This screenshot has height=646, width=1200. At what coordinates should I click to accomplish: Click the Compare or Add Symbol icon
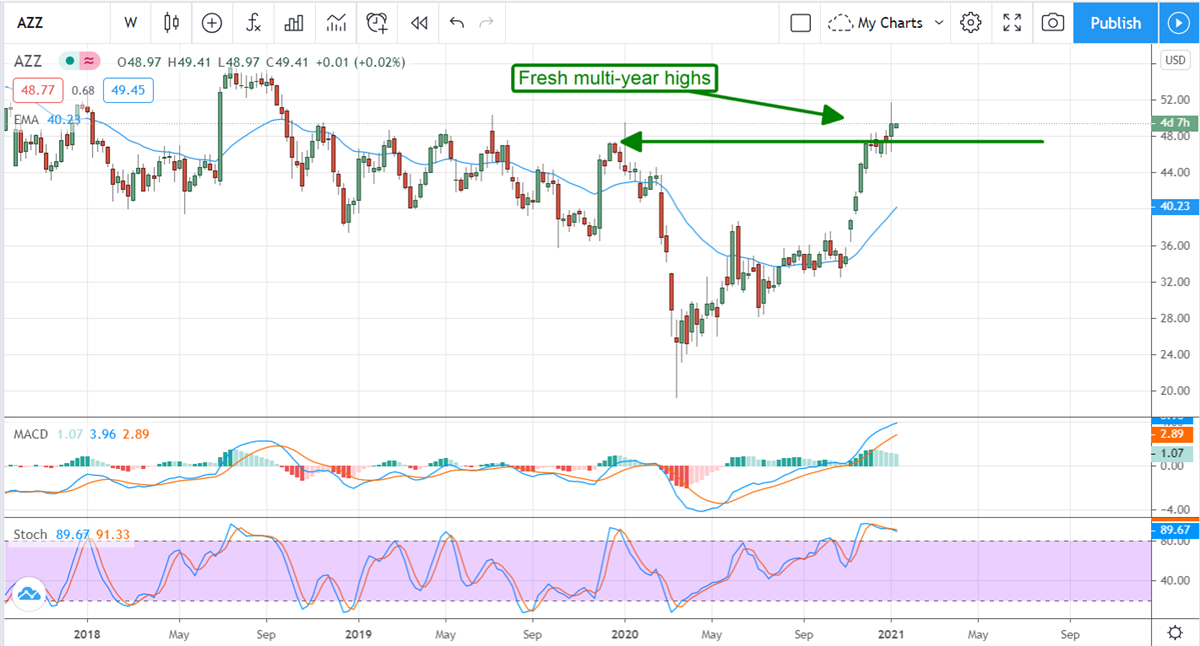pyautogui.click(x=212, y=22)
